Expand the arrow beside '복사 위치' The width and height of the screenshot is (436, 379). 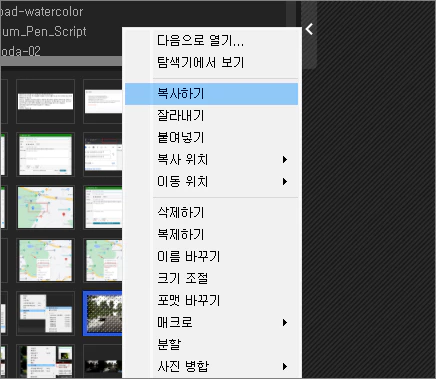[285, 160]
